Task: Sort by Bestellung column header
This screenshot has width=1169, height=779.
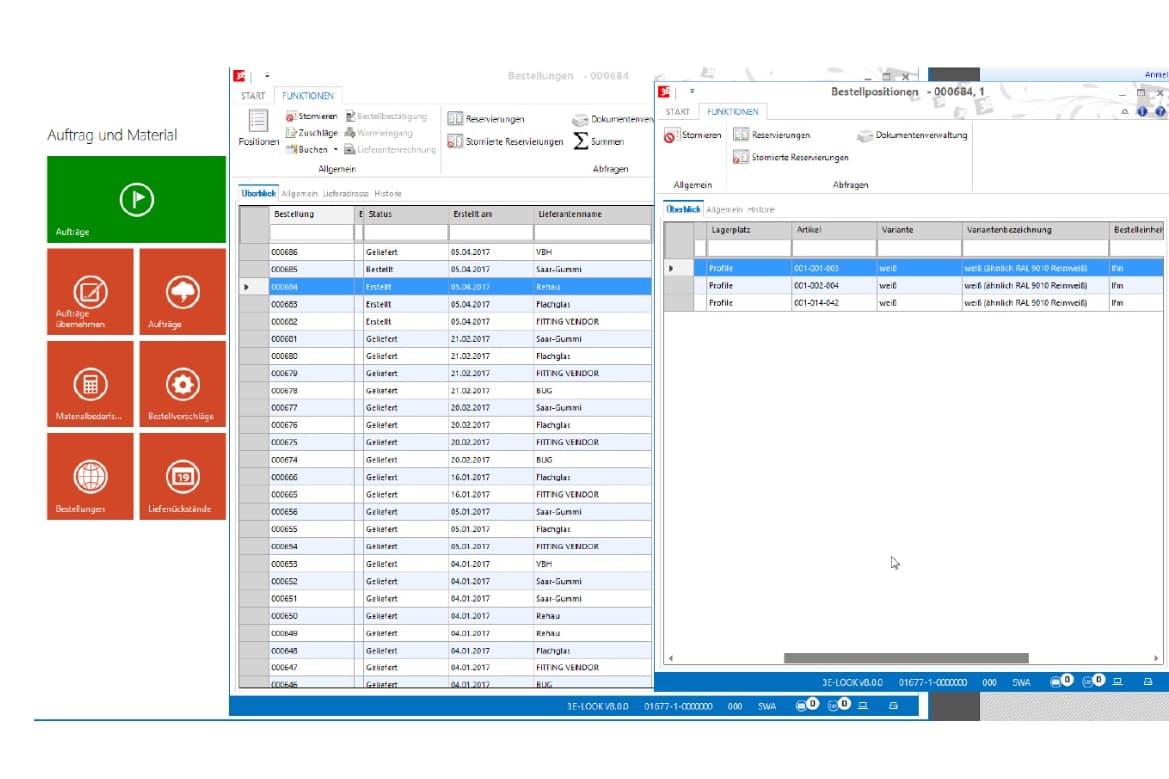Action: tap(312, 214)
